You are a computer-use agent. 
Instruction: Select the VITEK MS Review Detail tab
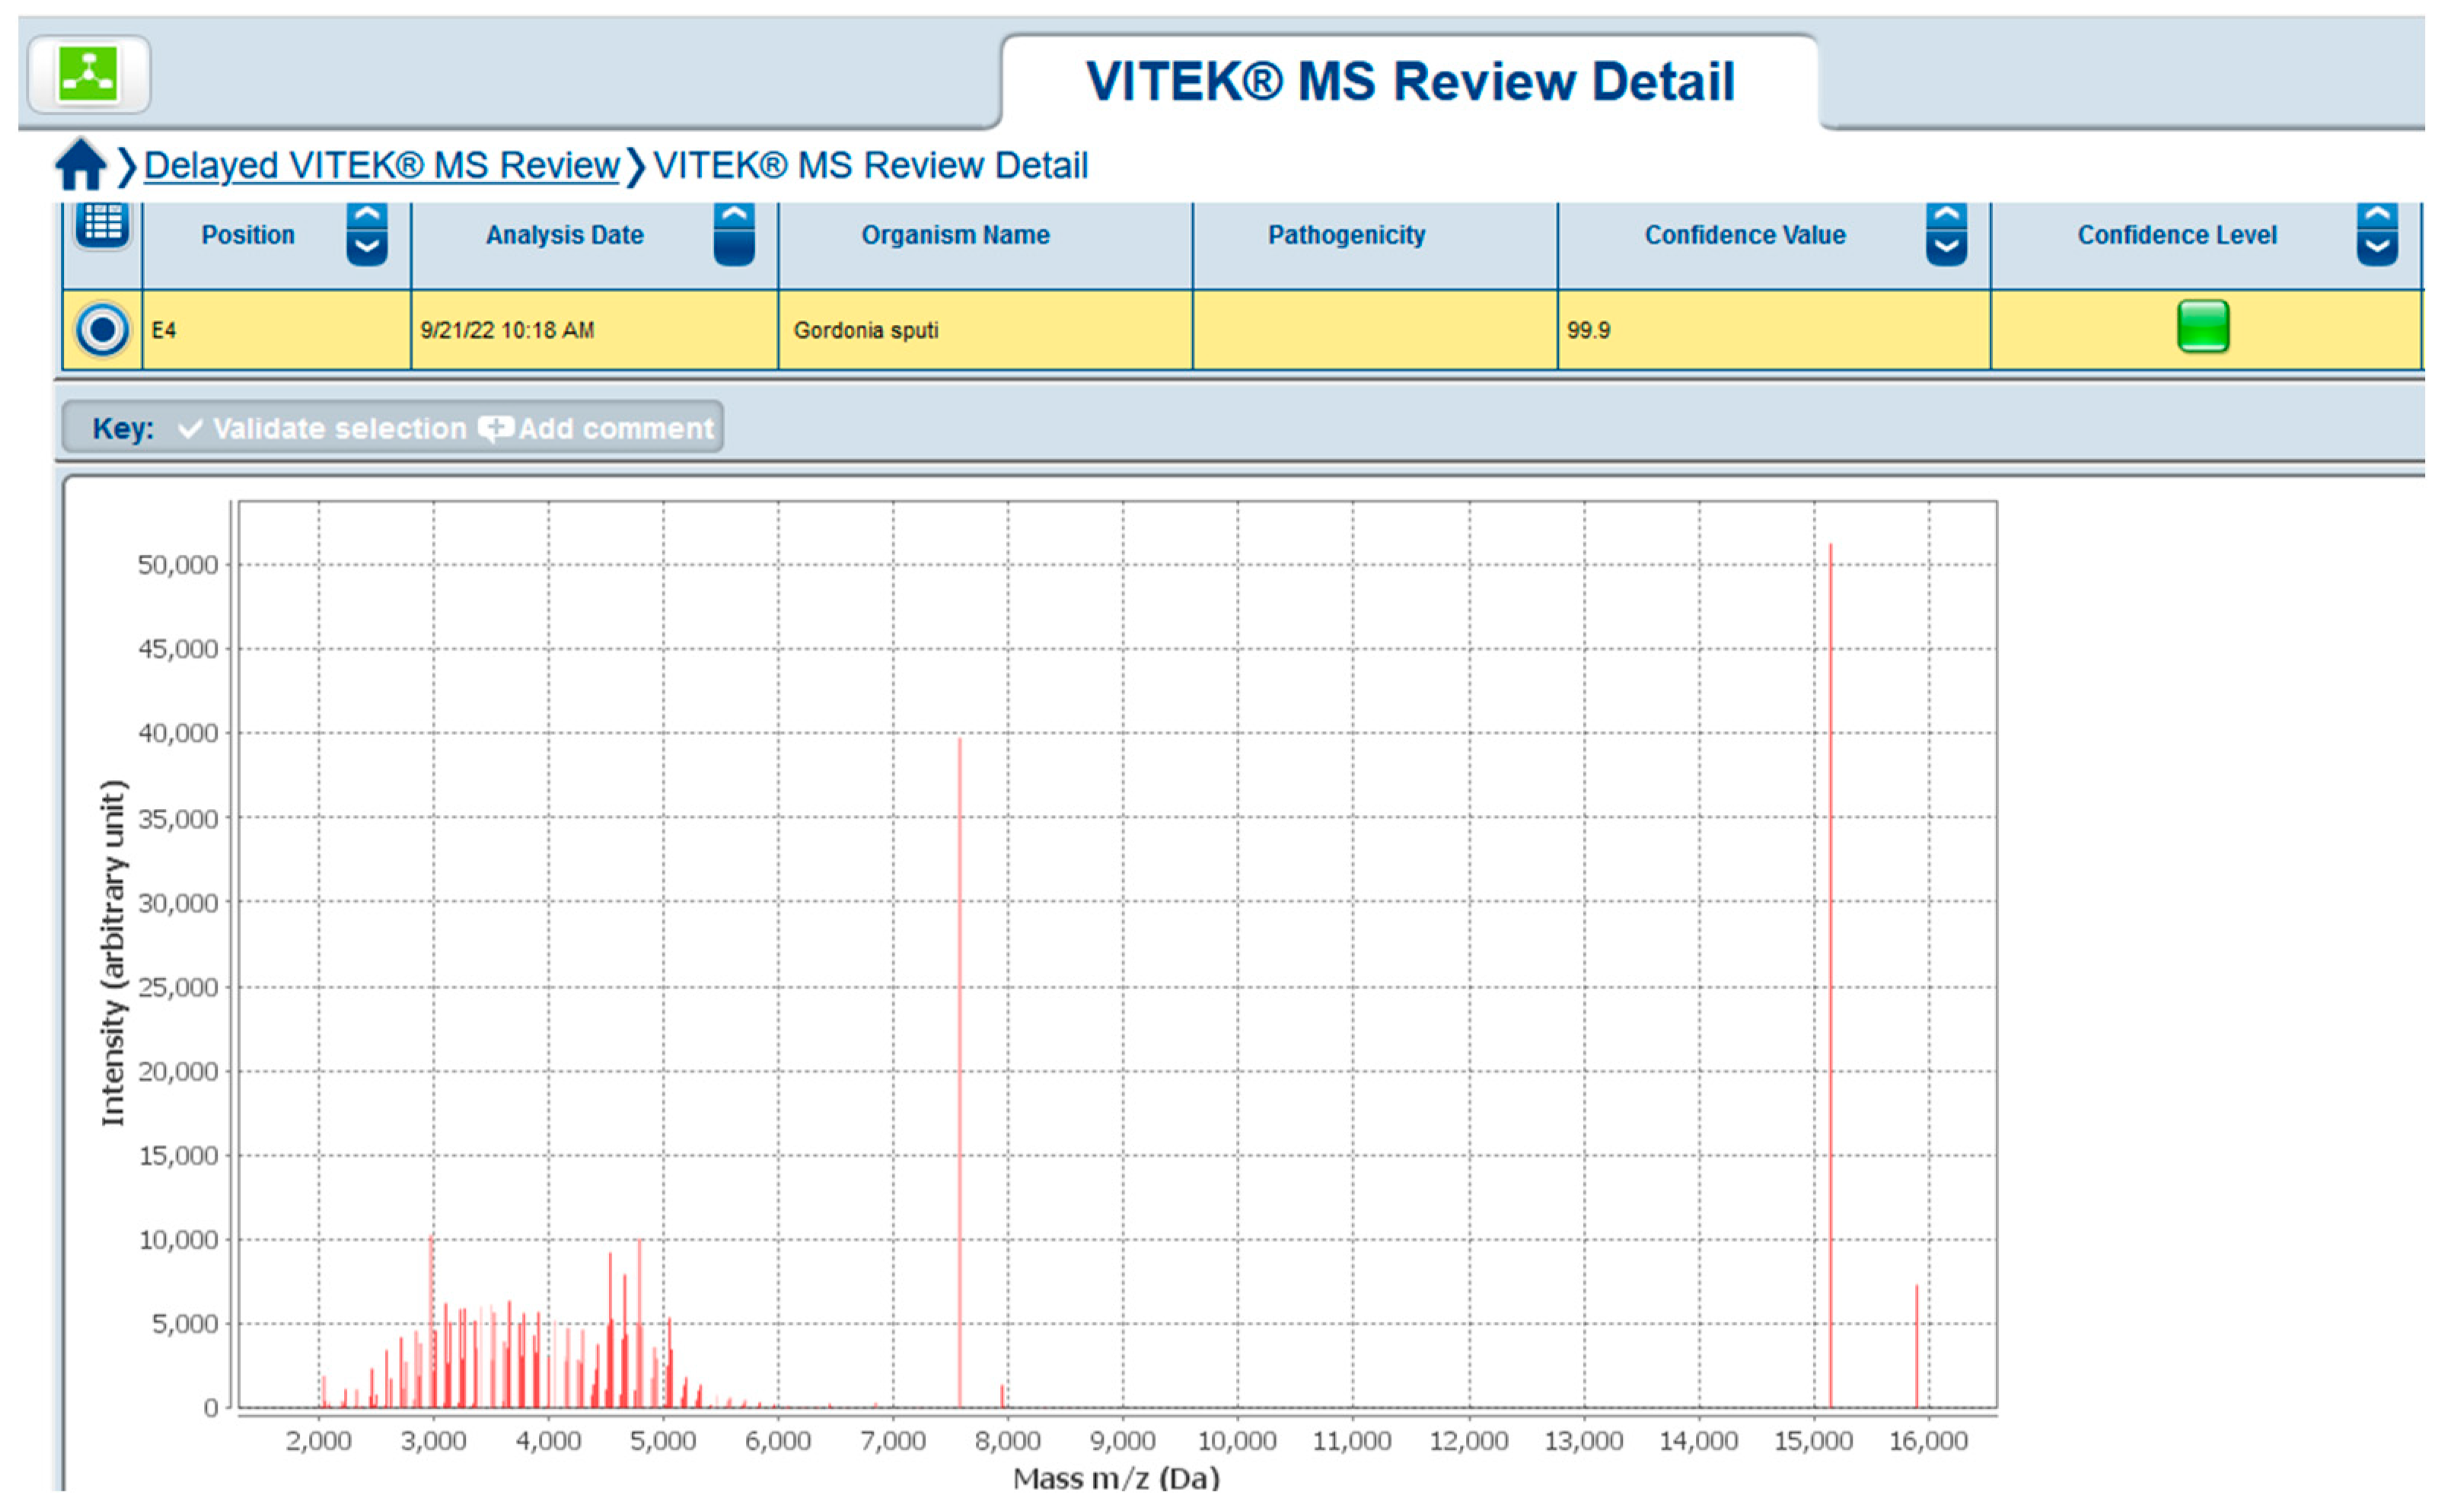(1409, 82)
